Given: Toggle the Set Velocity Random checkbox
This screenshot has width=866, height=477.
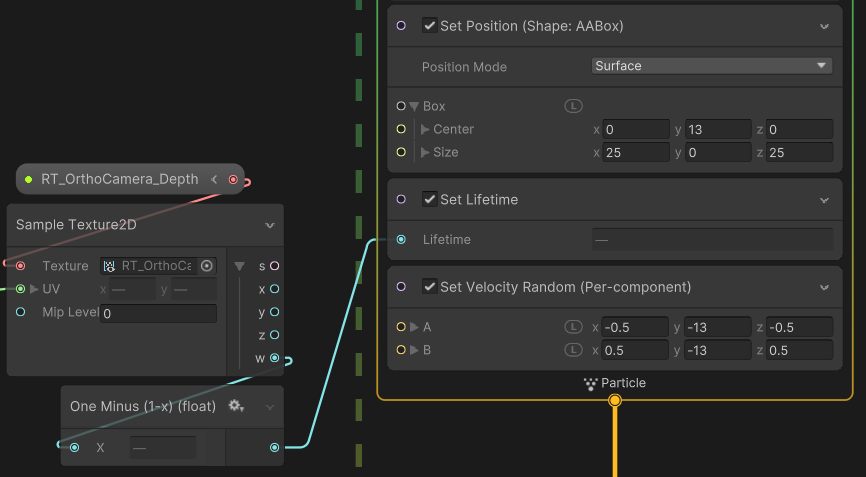Looking at the screenshot, I should (429, 287).
